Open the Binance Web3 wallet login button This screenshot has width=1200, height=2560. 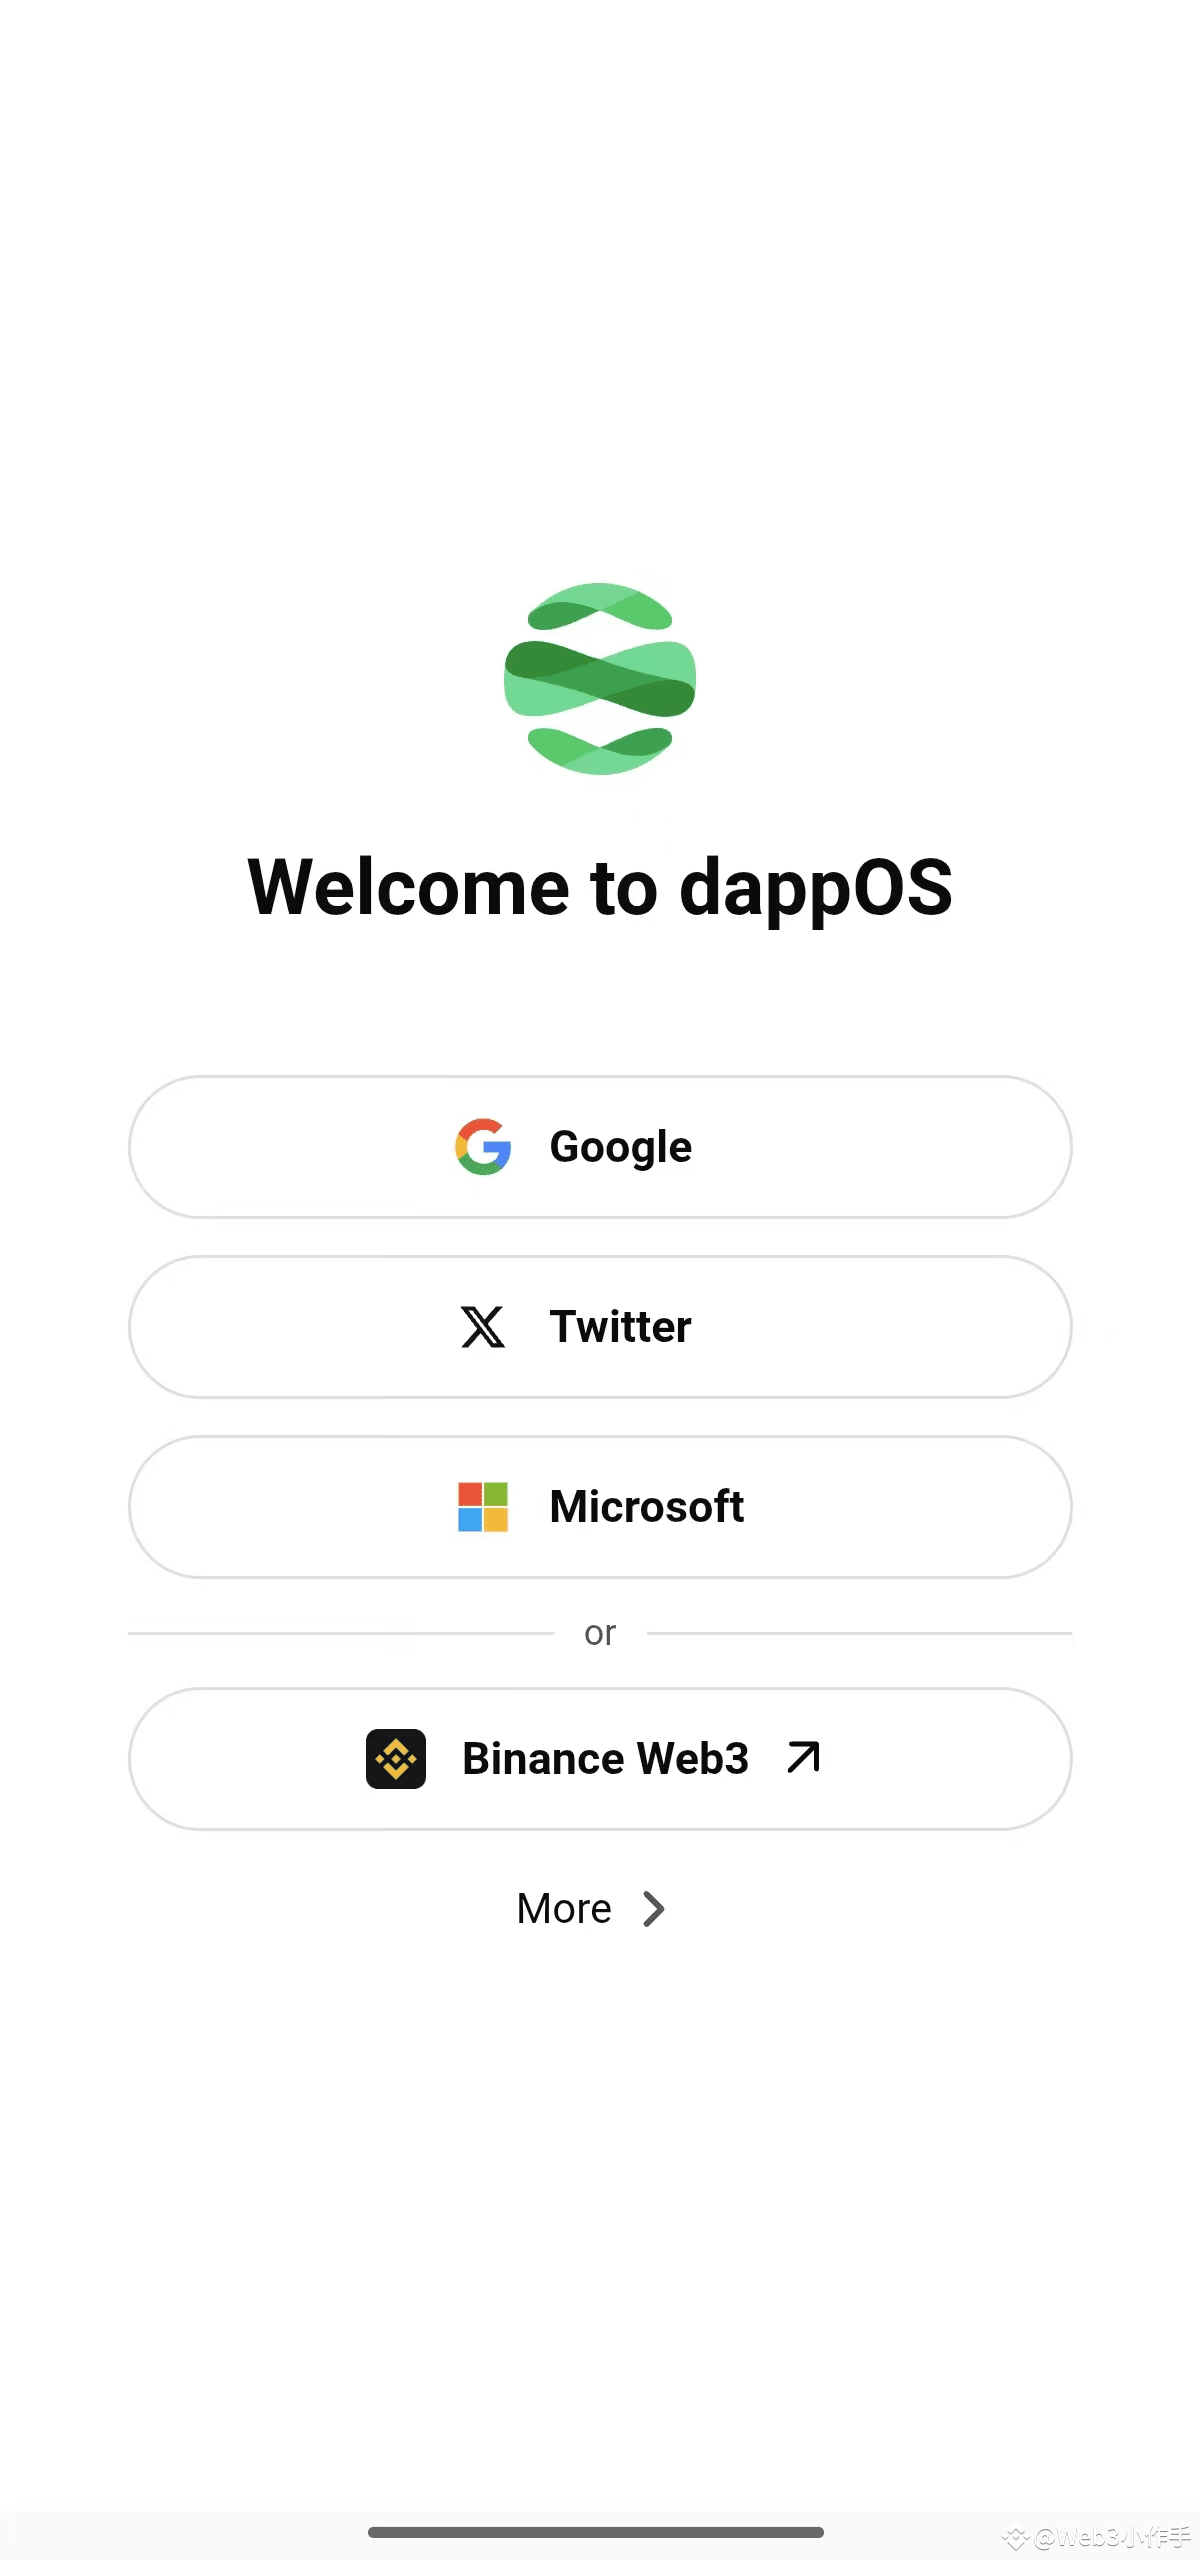click(x=600, y=1759)
